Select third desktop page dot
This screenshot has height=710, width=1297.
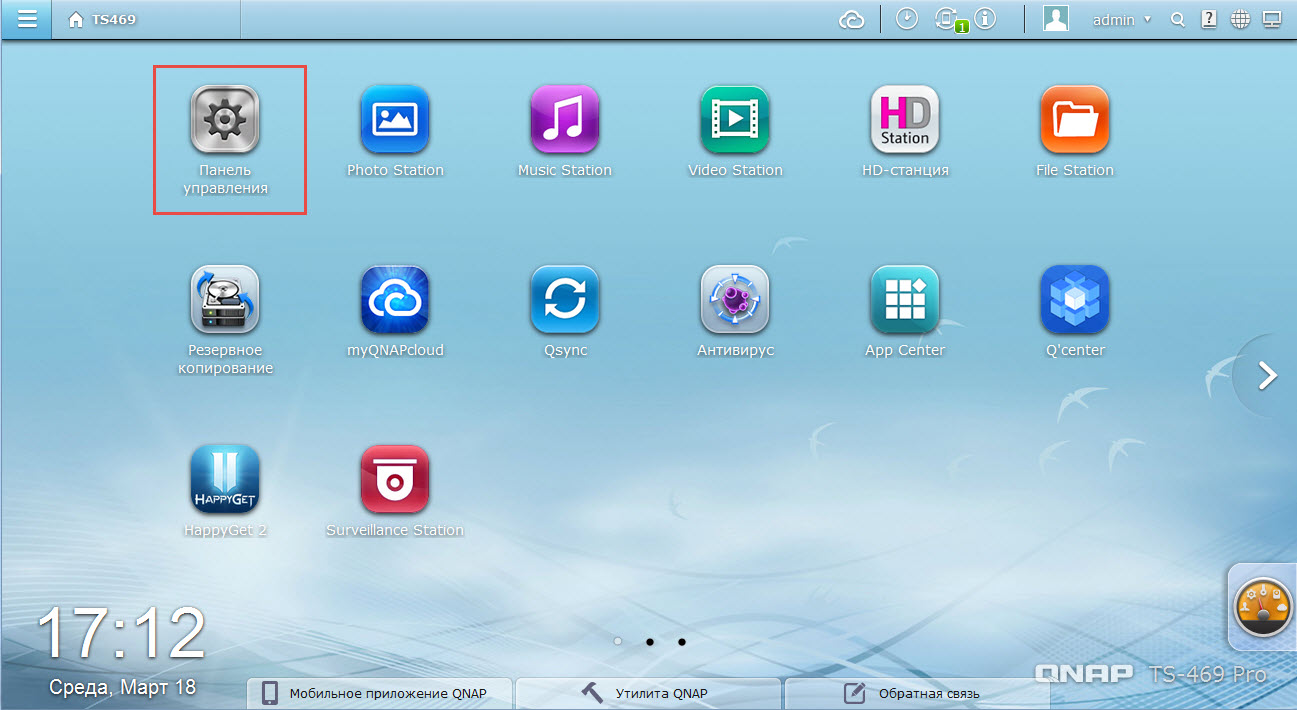click(682, 641)
